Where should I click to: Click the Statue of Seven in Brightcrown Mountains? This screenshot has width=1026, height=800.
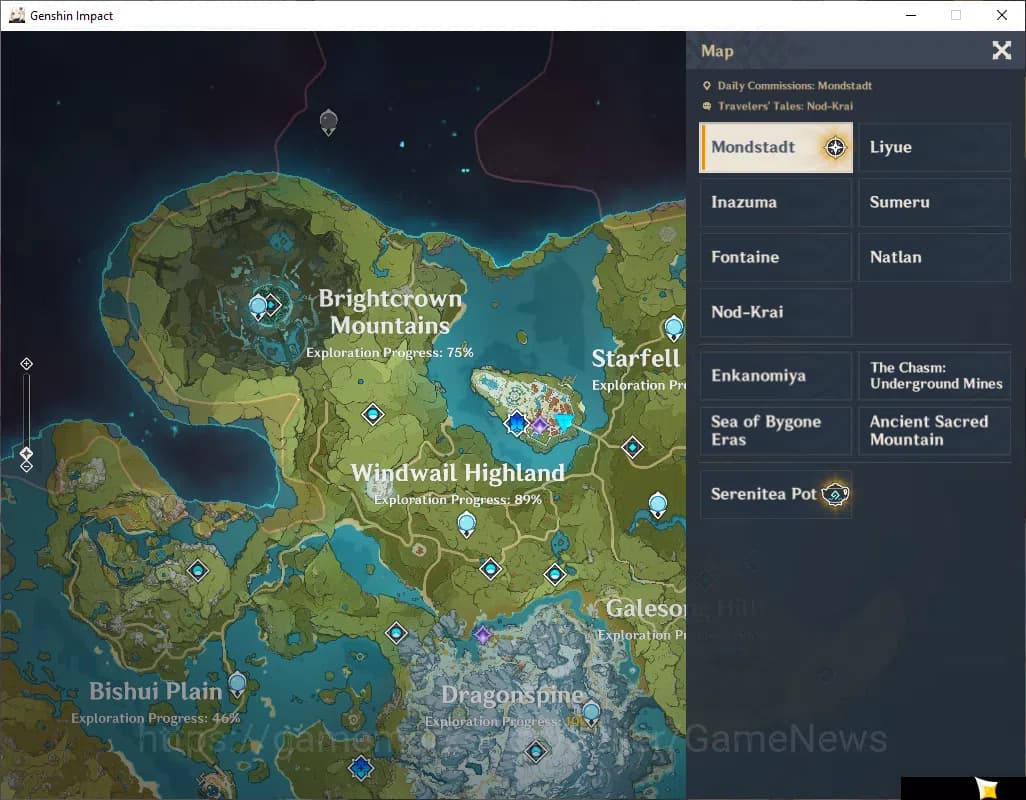pyautogui.click(x=259, y=307)
